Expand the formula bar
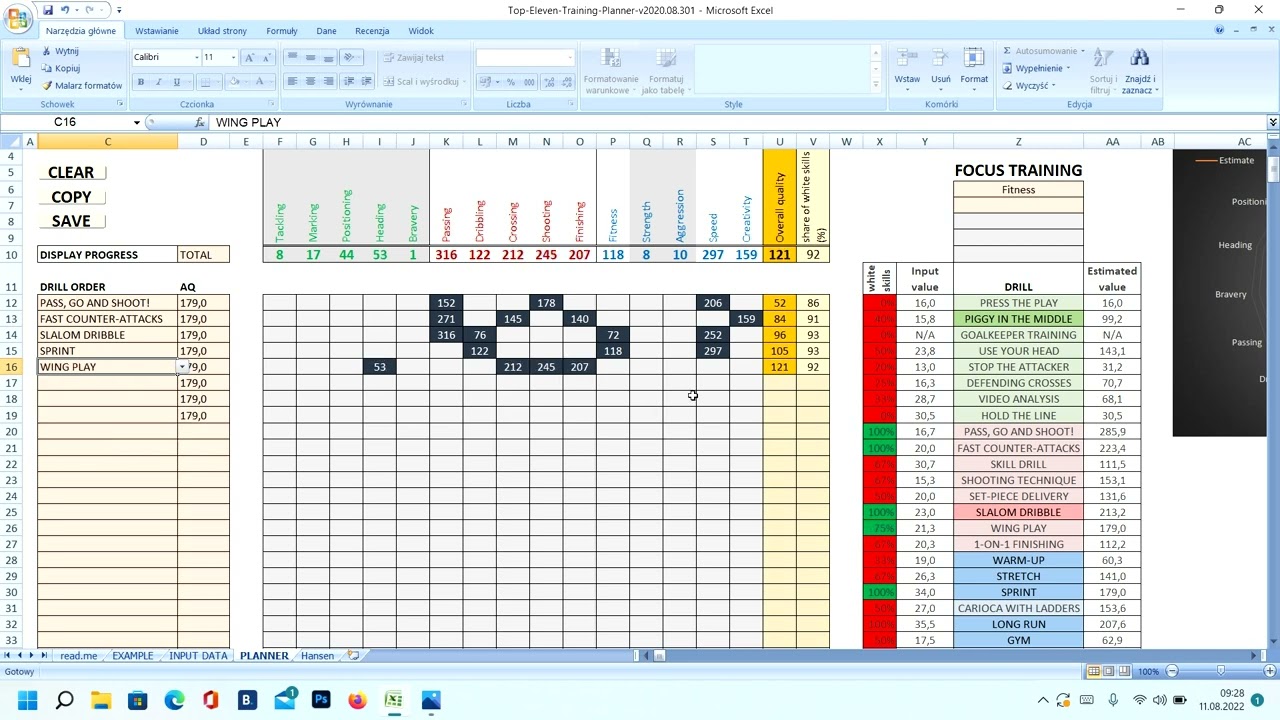The width and height of the screenshot is (1280, 720). coord(1272,122)
